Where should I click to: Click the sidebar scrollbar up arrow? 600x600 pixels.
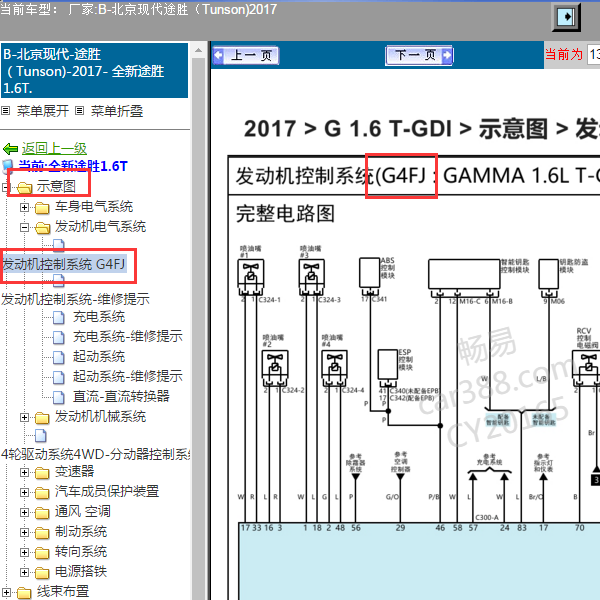[199, 50]
